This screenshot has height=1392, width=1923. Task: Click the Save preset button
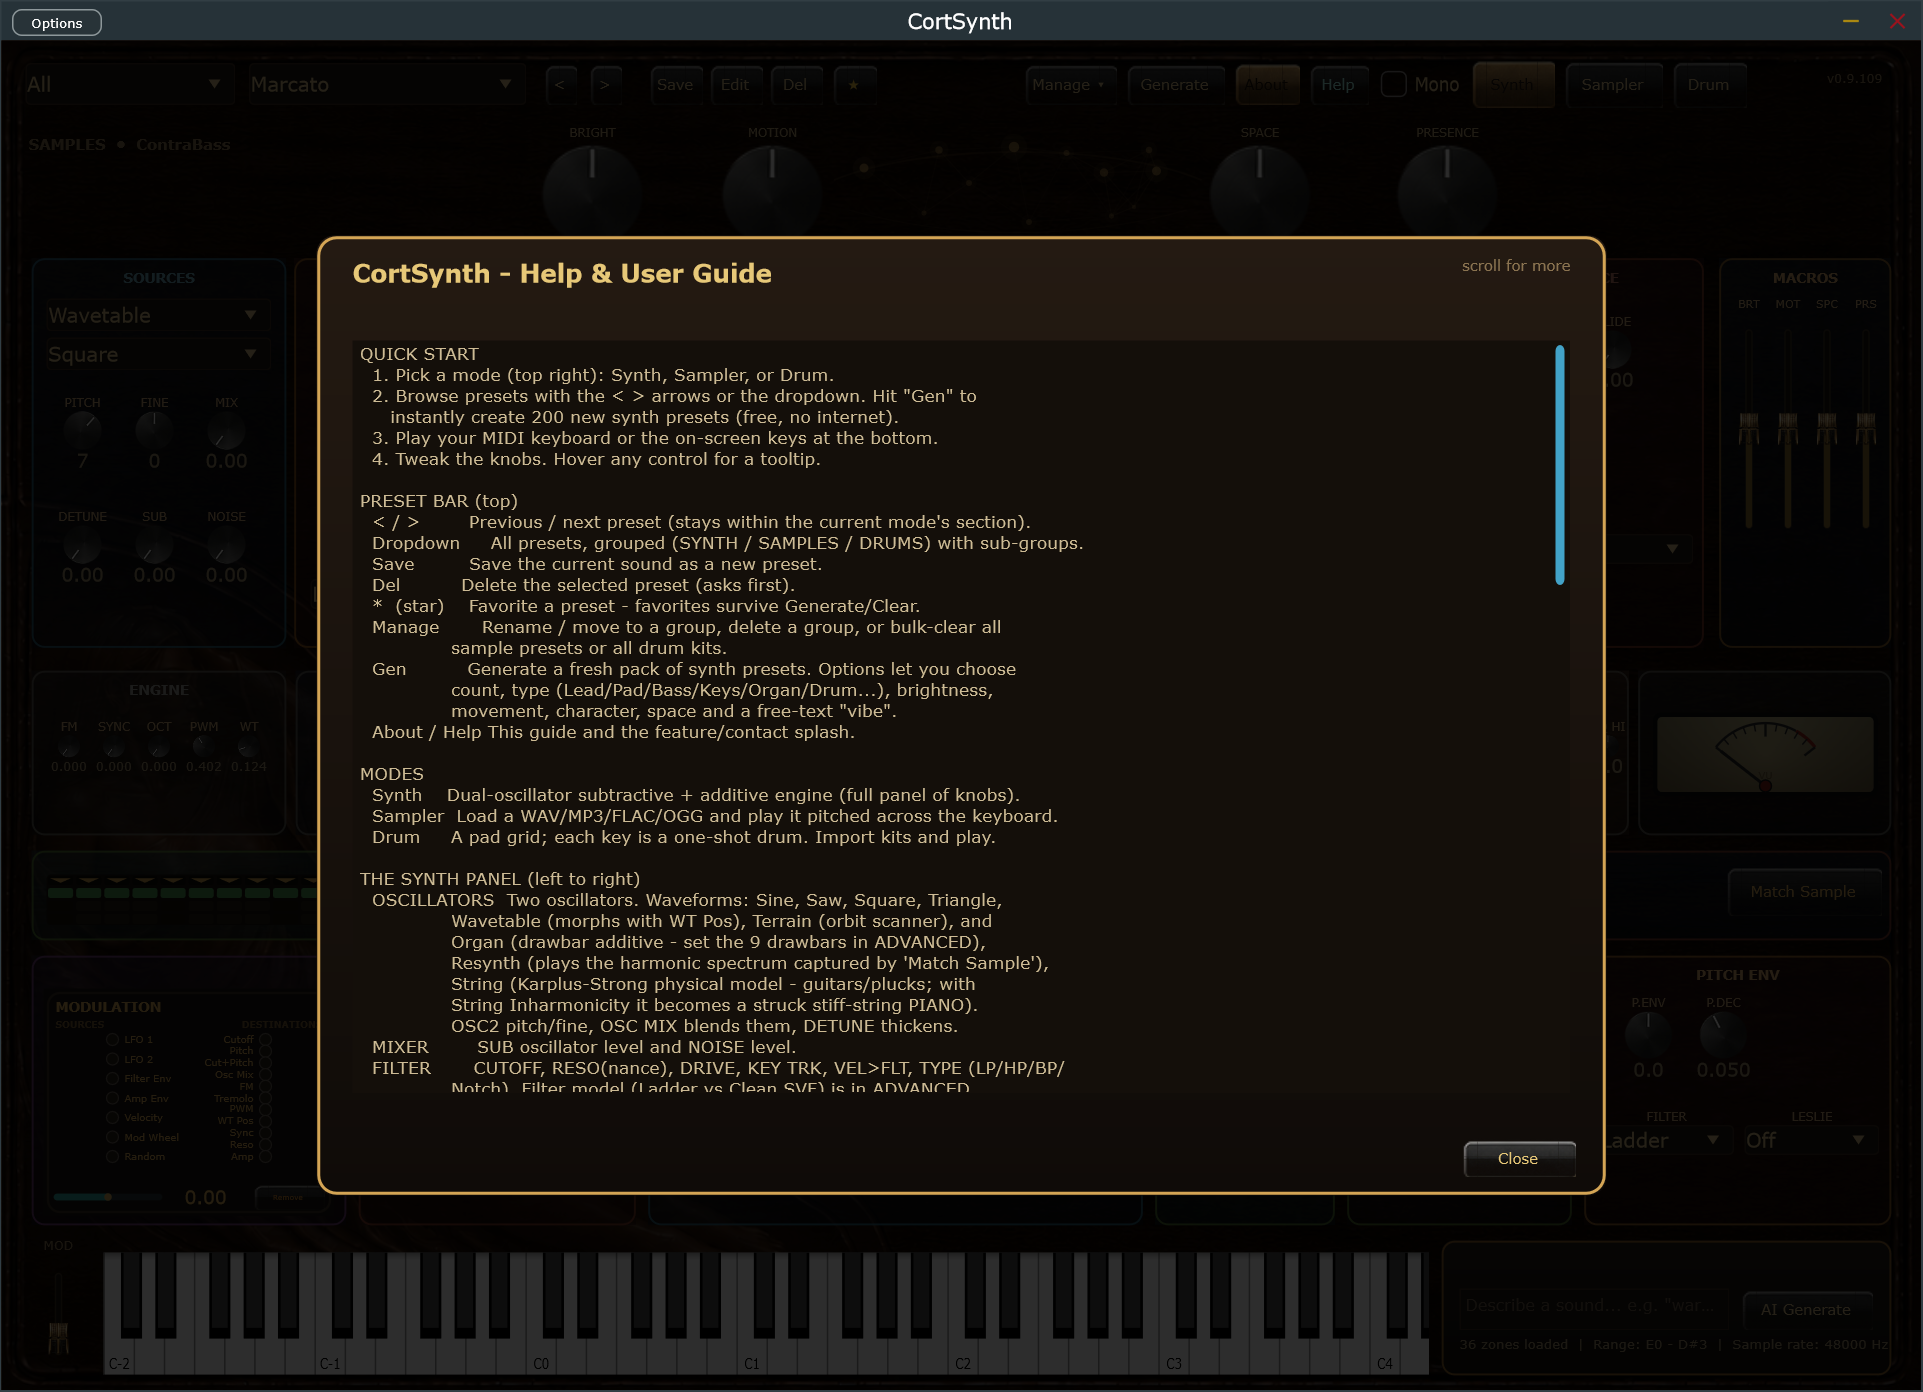click(675, 85)
